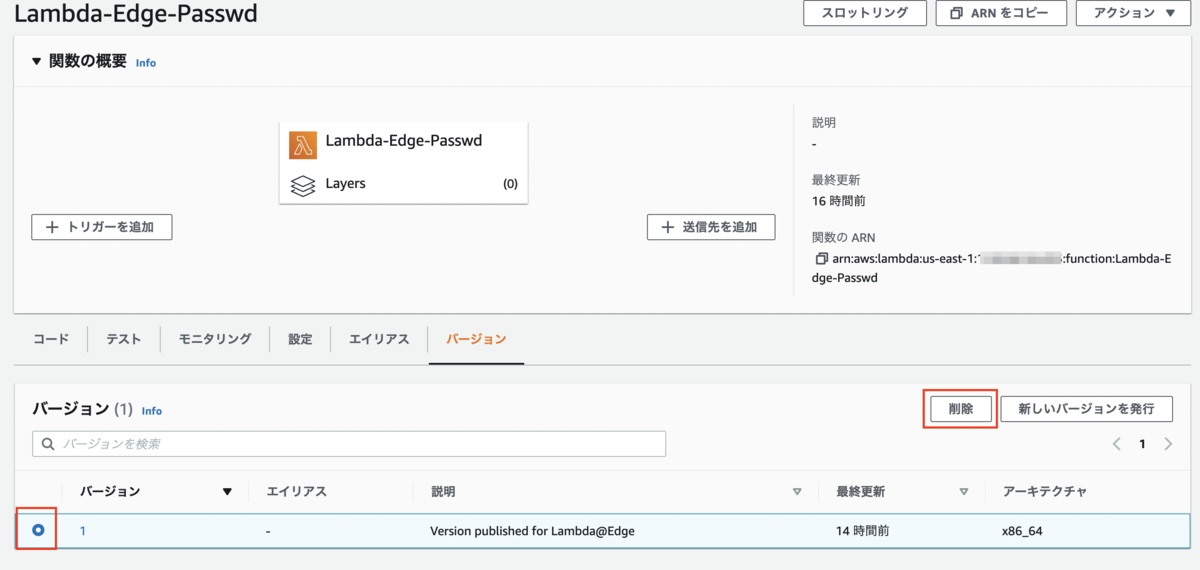
Task: Focus the バージョンを検索 search field
Action: [x=349, y=443]
